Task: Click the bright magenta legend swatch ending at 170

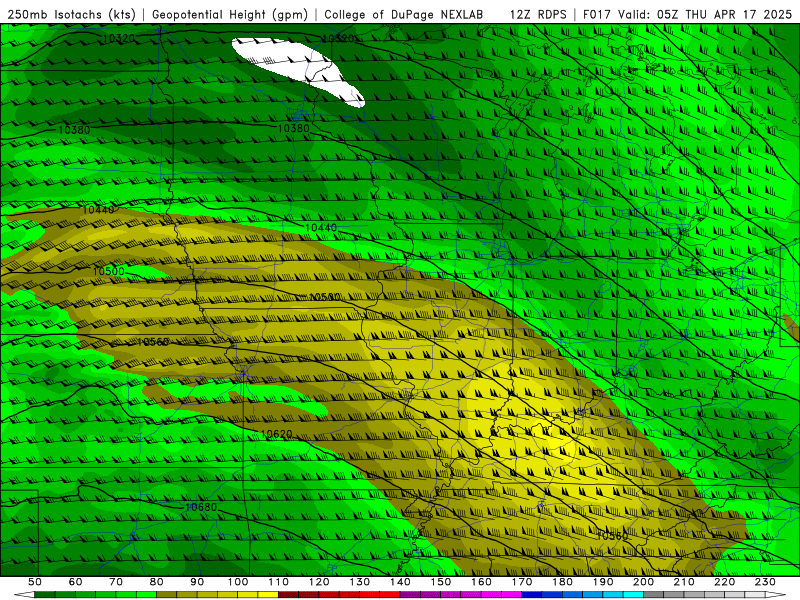Action: (x=512, y=594)
